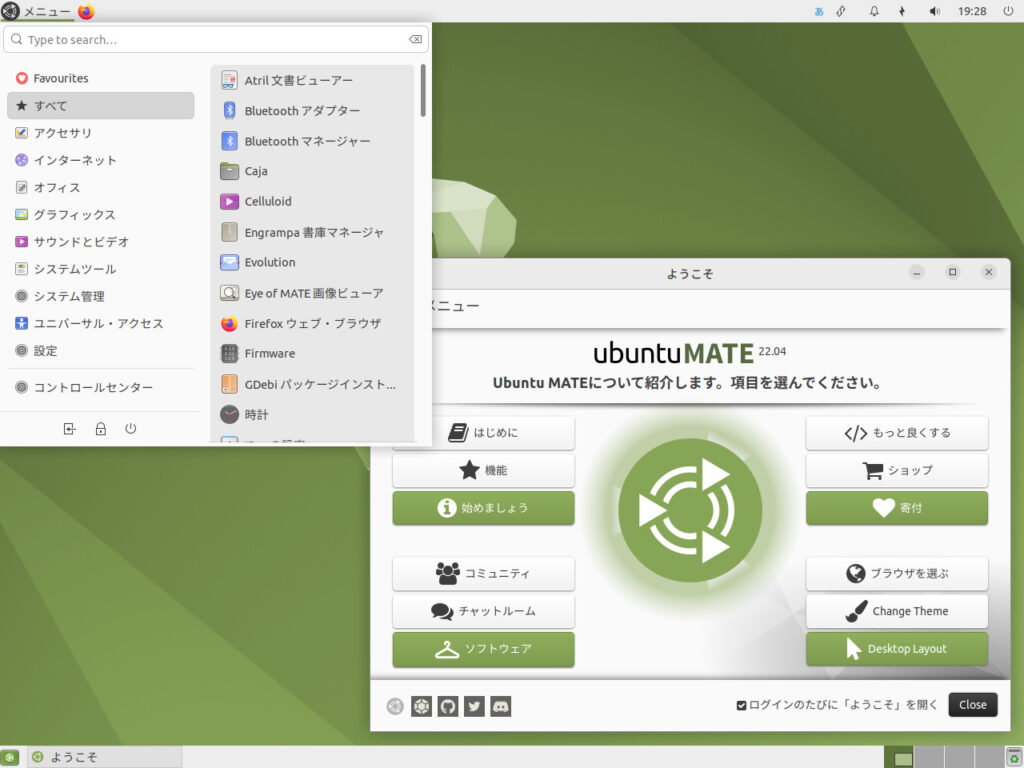Click the lock screen icon in the menu
The image size is (1024, 768).
click(x=100, y=428)
